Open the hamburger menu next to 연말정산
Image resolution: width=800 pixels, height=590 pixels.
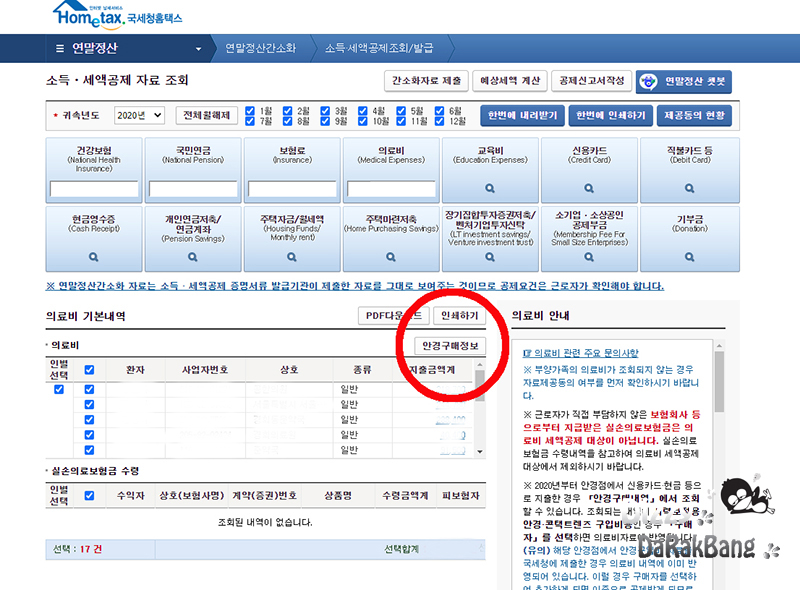[60, 48]
